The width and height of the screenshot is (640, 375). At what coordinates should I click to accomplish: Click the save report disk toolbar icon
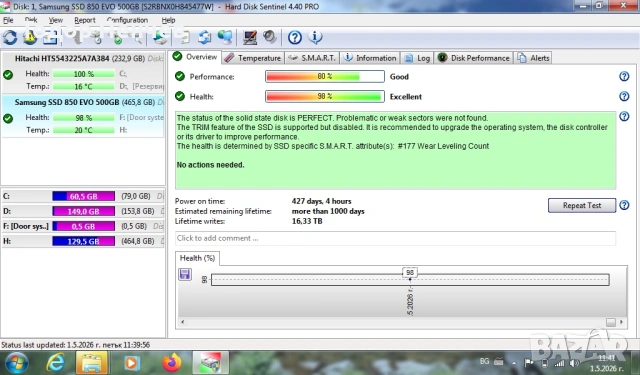pos(160,38)
